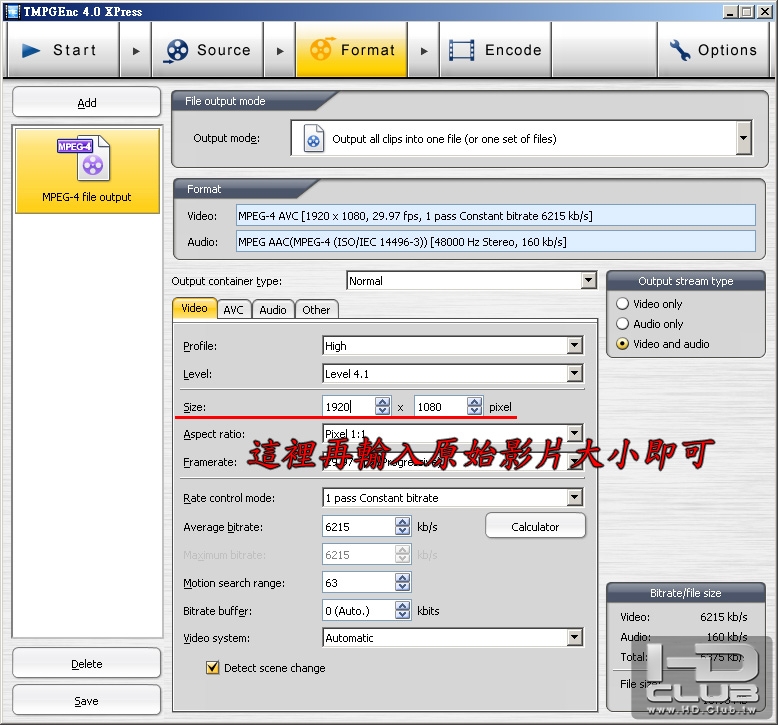Screen dimensions: 778x725
Task: Click the Delete button
Action: coord(87,663)
